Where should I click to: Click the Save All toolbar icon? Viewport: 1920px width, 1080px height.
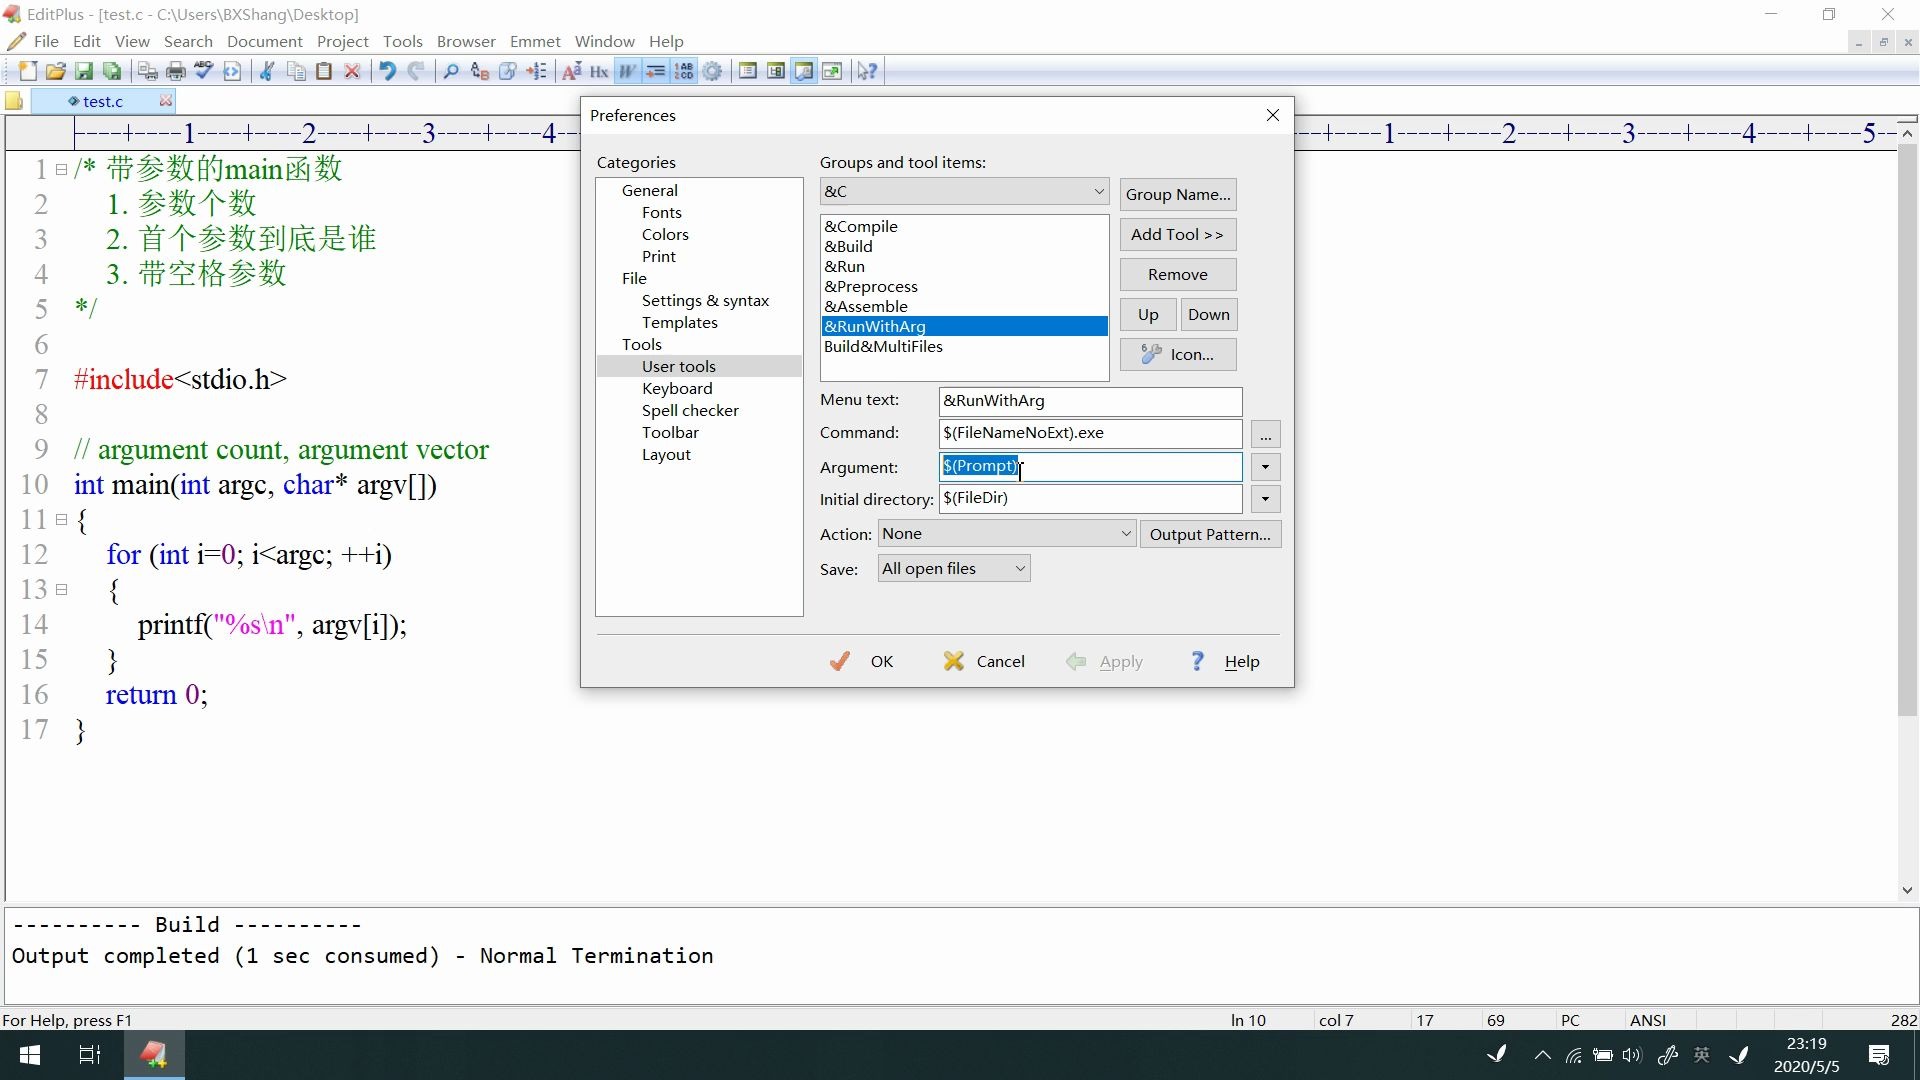(x=112, y=71)
